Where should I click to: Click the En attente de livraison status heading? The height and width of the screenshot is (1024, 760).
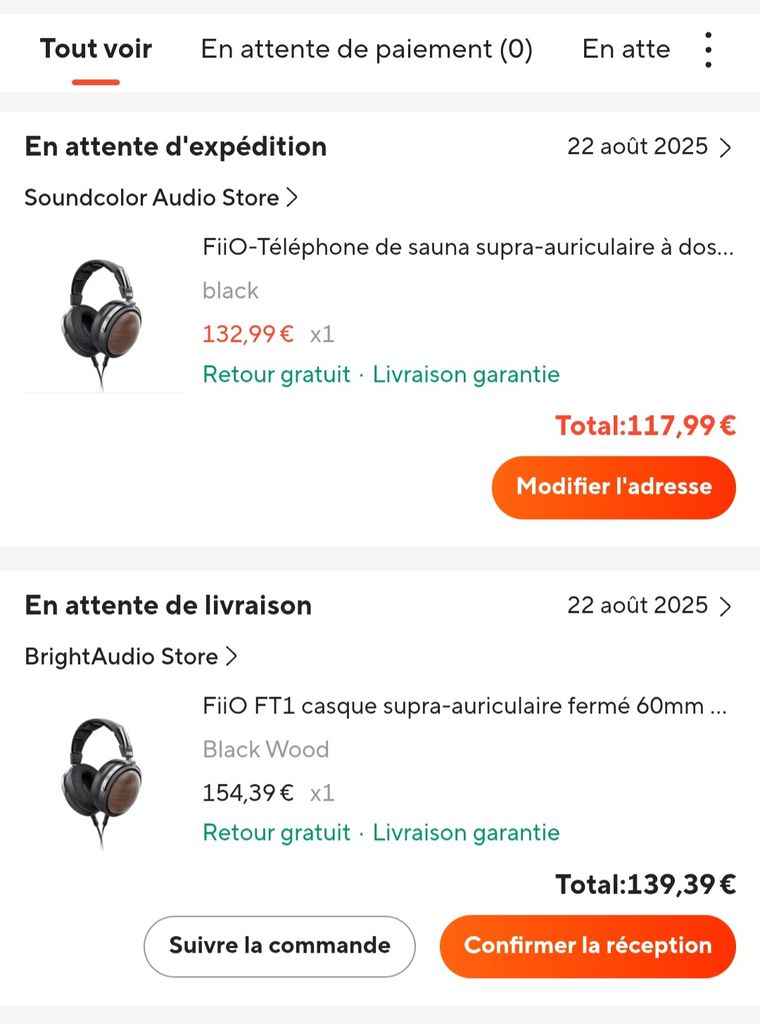(168, 606)
